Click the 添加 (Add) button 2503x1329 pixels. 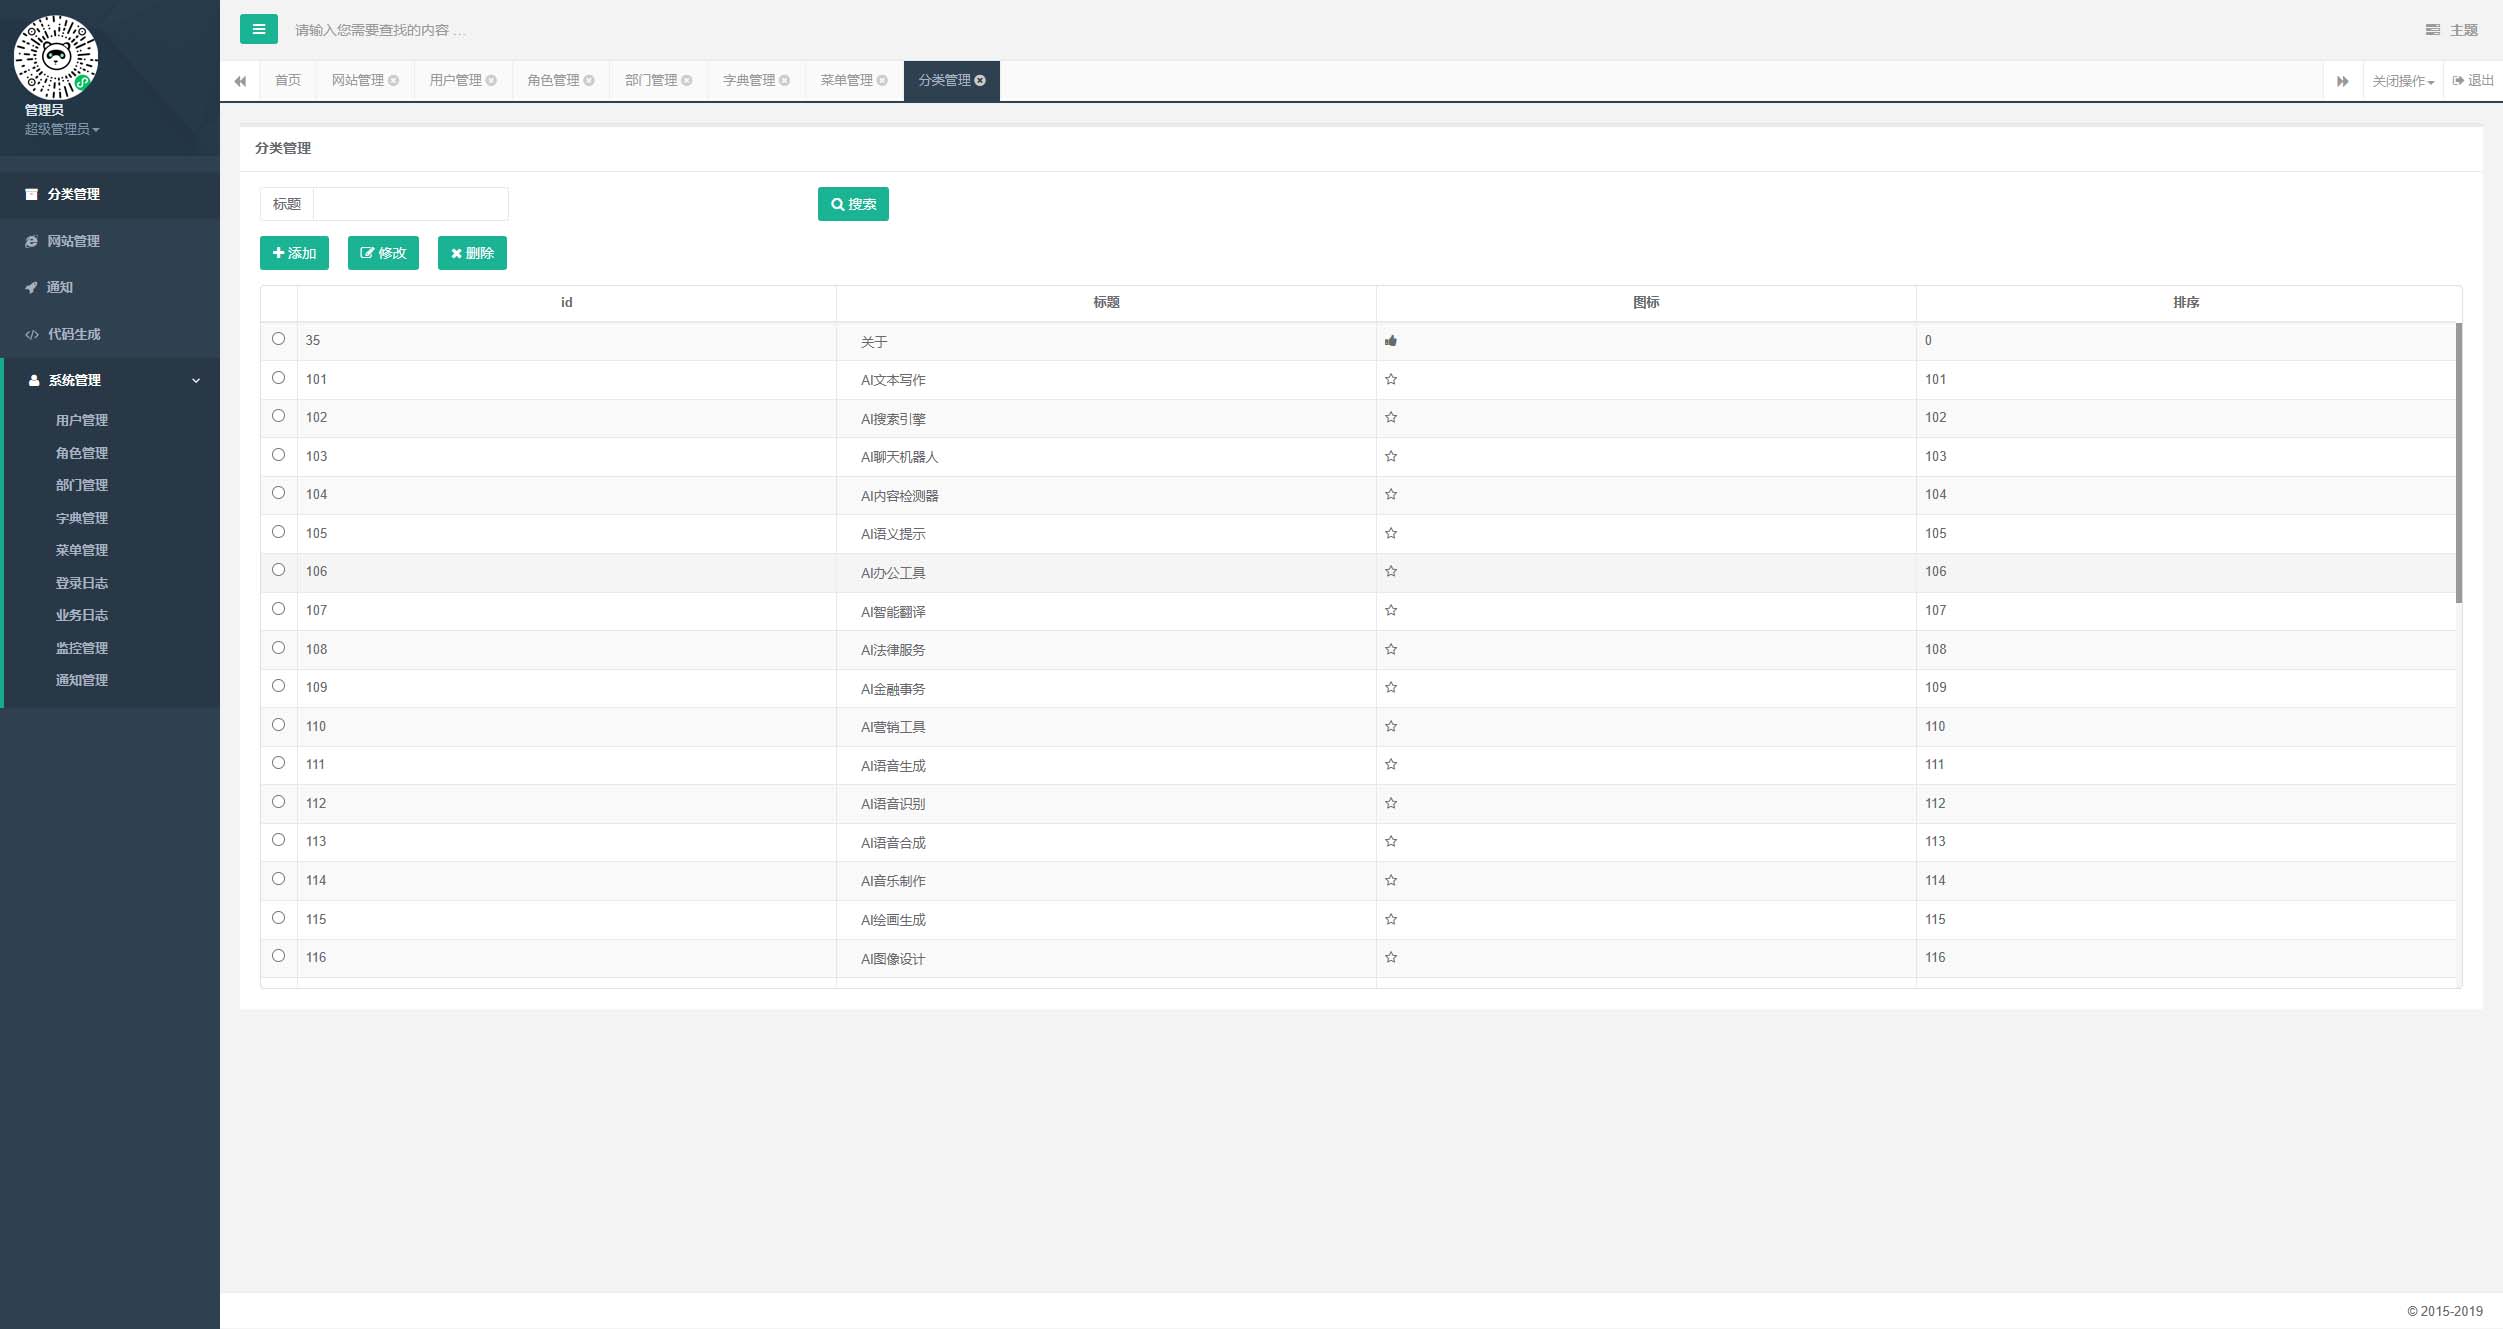(295, 253)
